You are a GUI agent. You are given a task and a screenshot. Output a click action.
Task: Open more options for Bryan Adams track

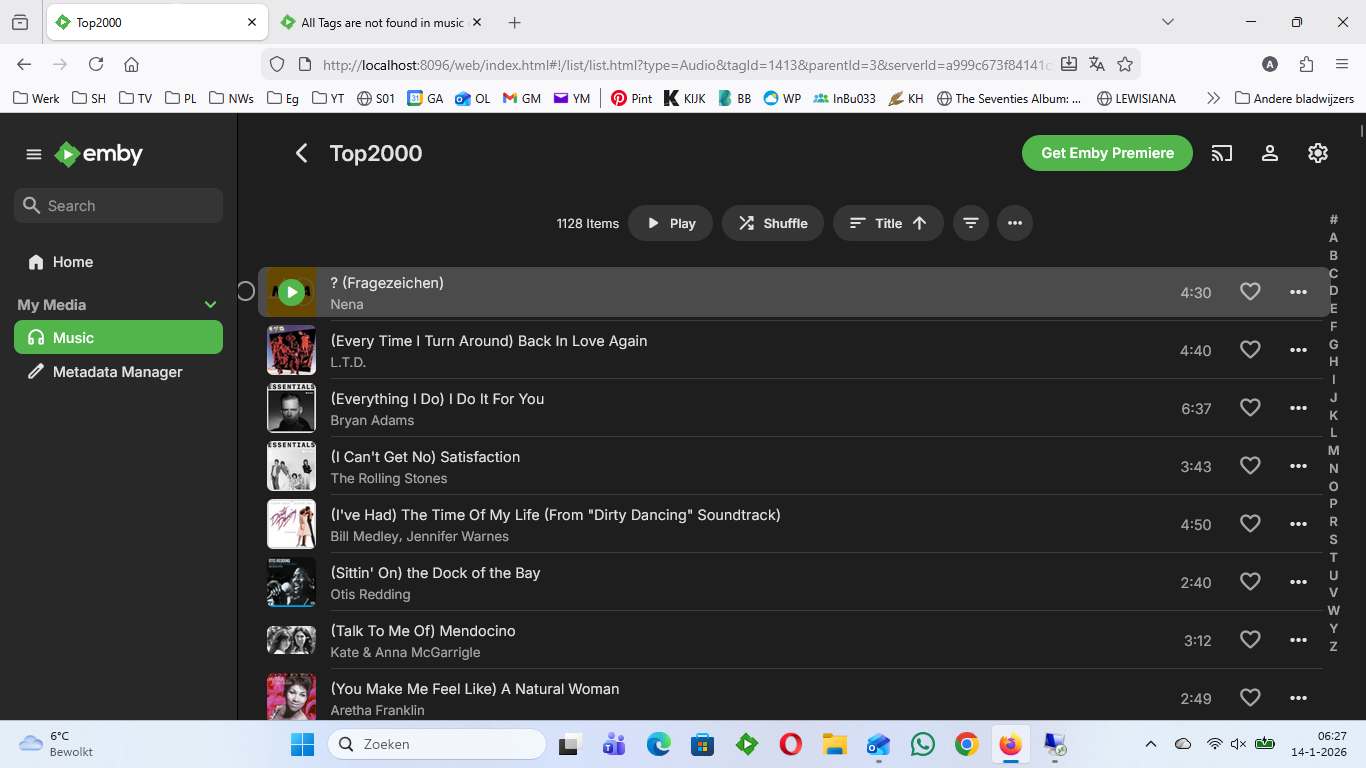click(1298, 408)
